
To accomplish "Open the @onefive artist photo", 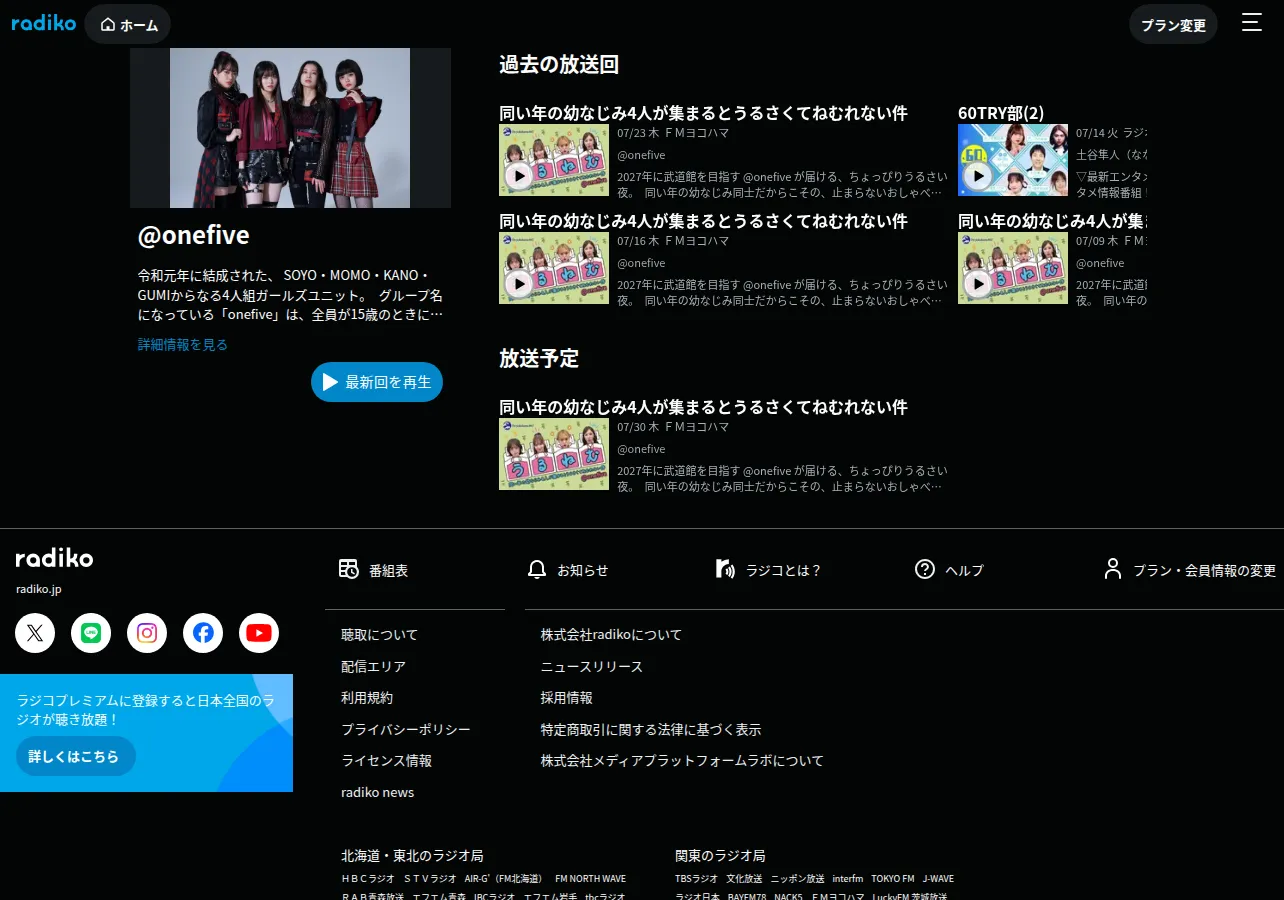I will pyautogui.click(x=290, y=128).
